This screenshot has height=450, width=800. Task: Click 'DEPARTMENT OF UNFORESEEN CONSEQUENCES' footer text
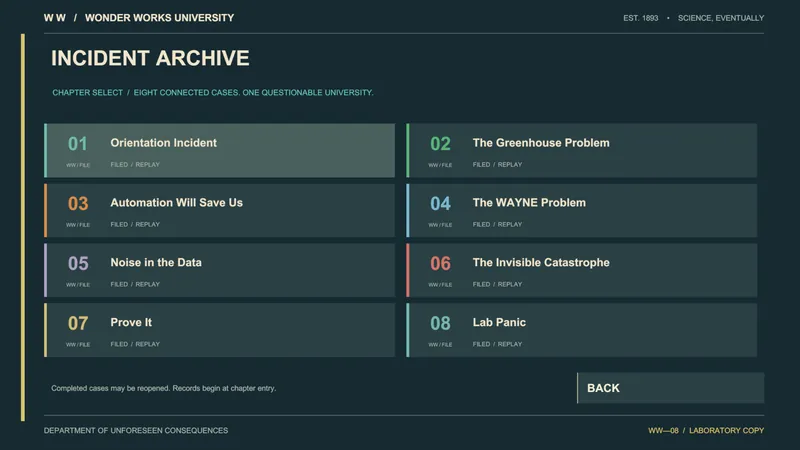pyautogui.click(x=136, y=431)
